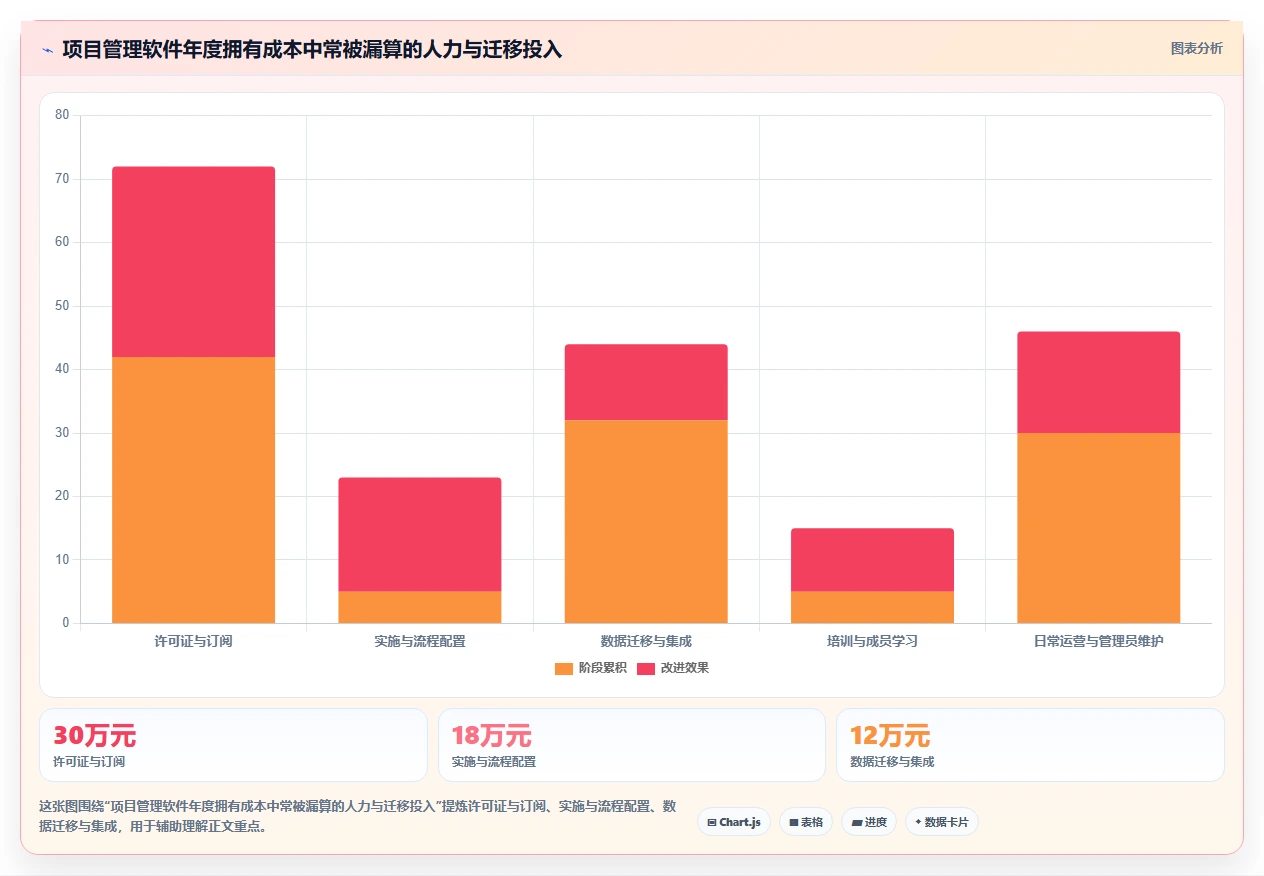Screen dimensions: 1264x876
Task: Click the icon in the Chart.js chip
Action: 711,822
